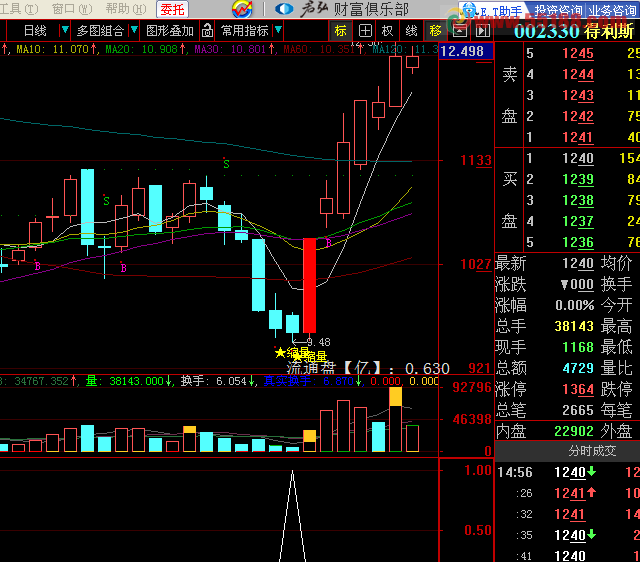
Task: Select the big solid red candlestick
Action: [x=309, y=286]
